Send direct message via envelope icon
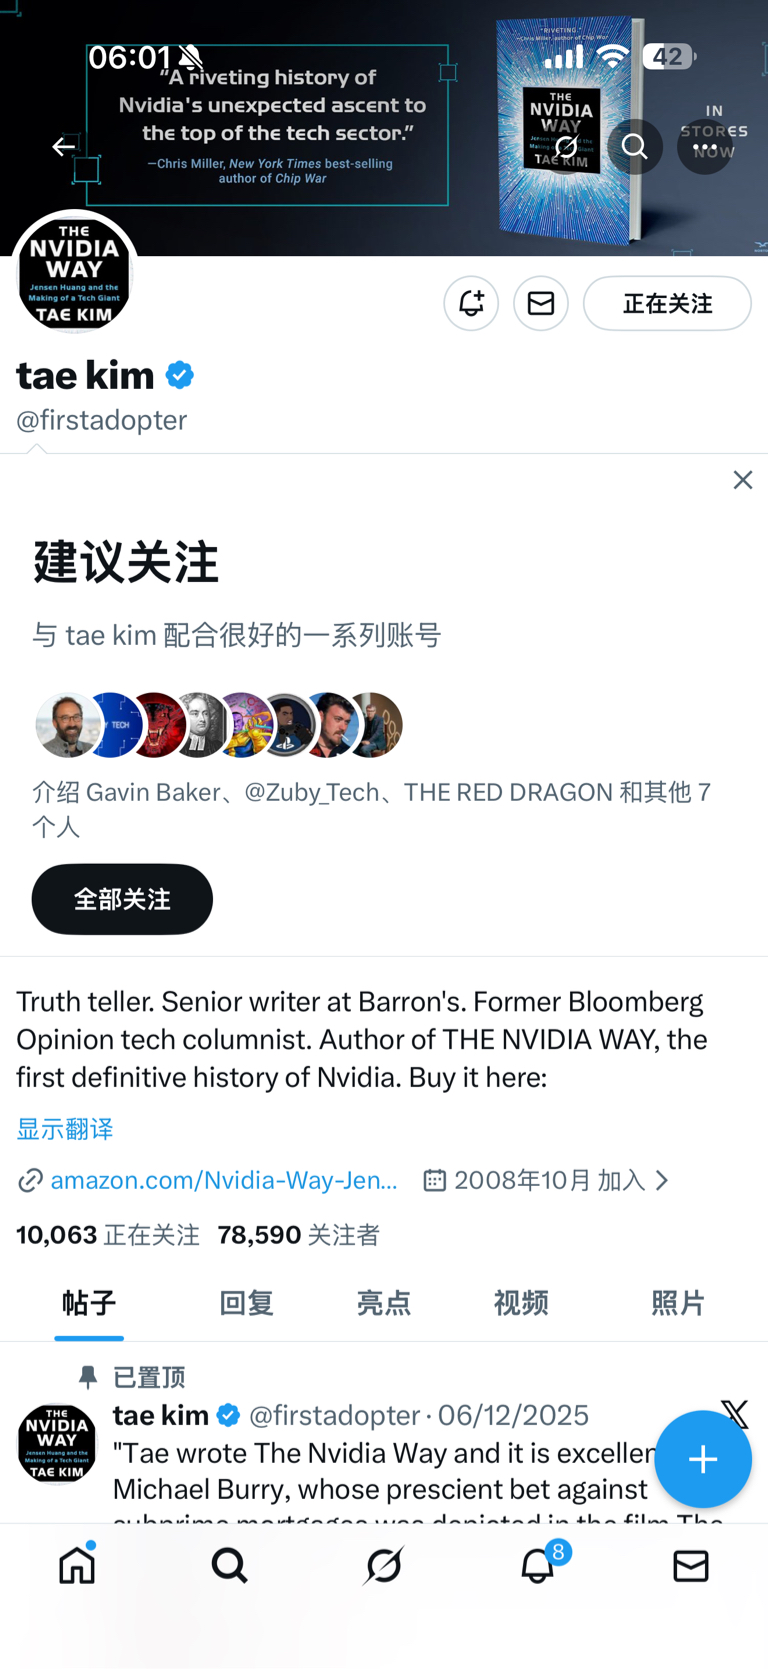The image size is (768, 1669). pos(541,303)
